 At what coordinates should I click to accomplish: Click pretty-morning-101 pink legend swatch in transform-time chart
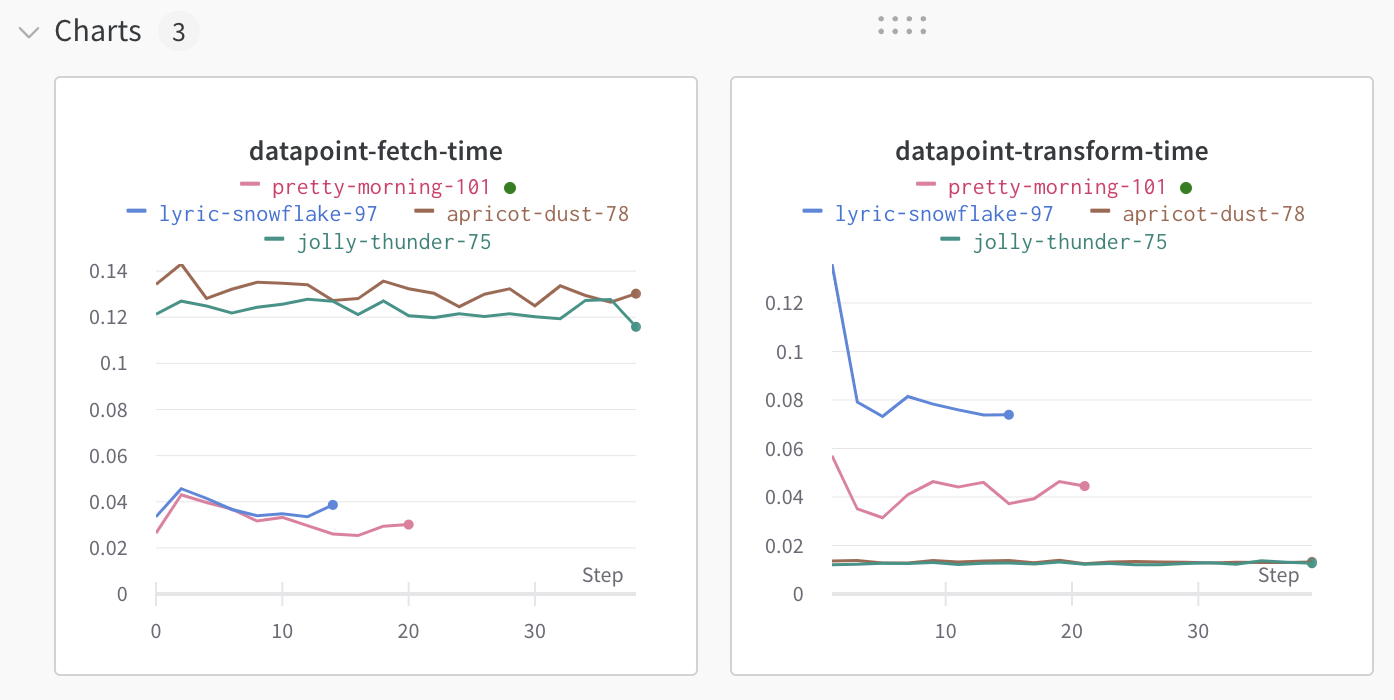pos(926,185)
